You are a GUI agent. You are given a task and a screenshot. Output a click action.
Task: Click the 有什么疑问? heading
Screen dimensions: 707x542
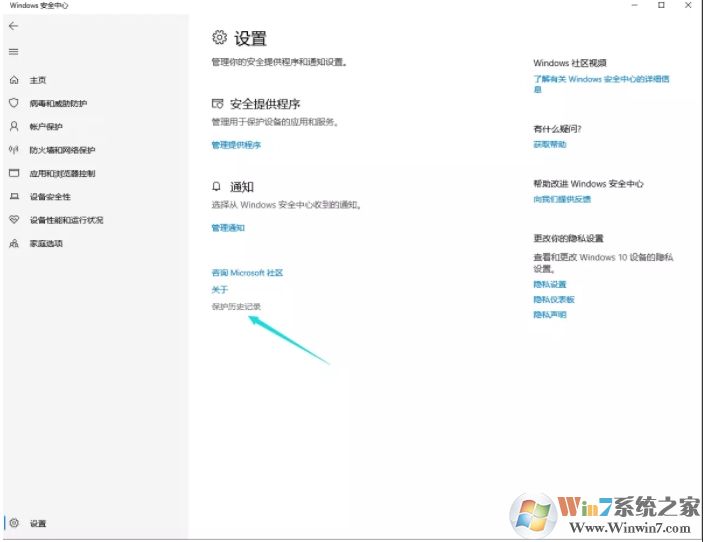(557, 129)
